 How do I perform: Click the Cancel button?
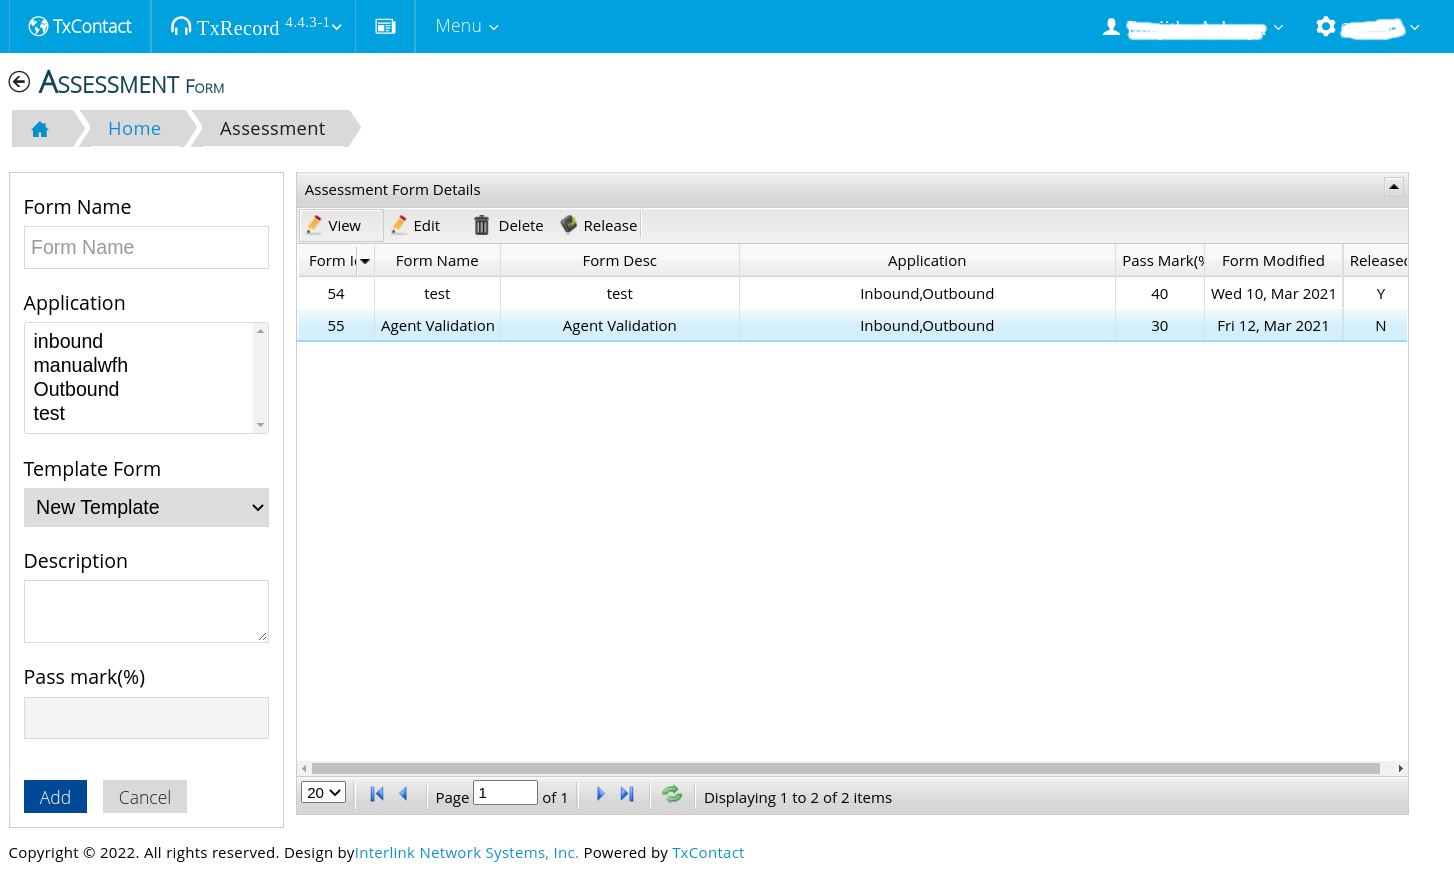[x=145, y=797]
